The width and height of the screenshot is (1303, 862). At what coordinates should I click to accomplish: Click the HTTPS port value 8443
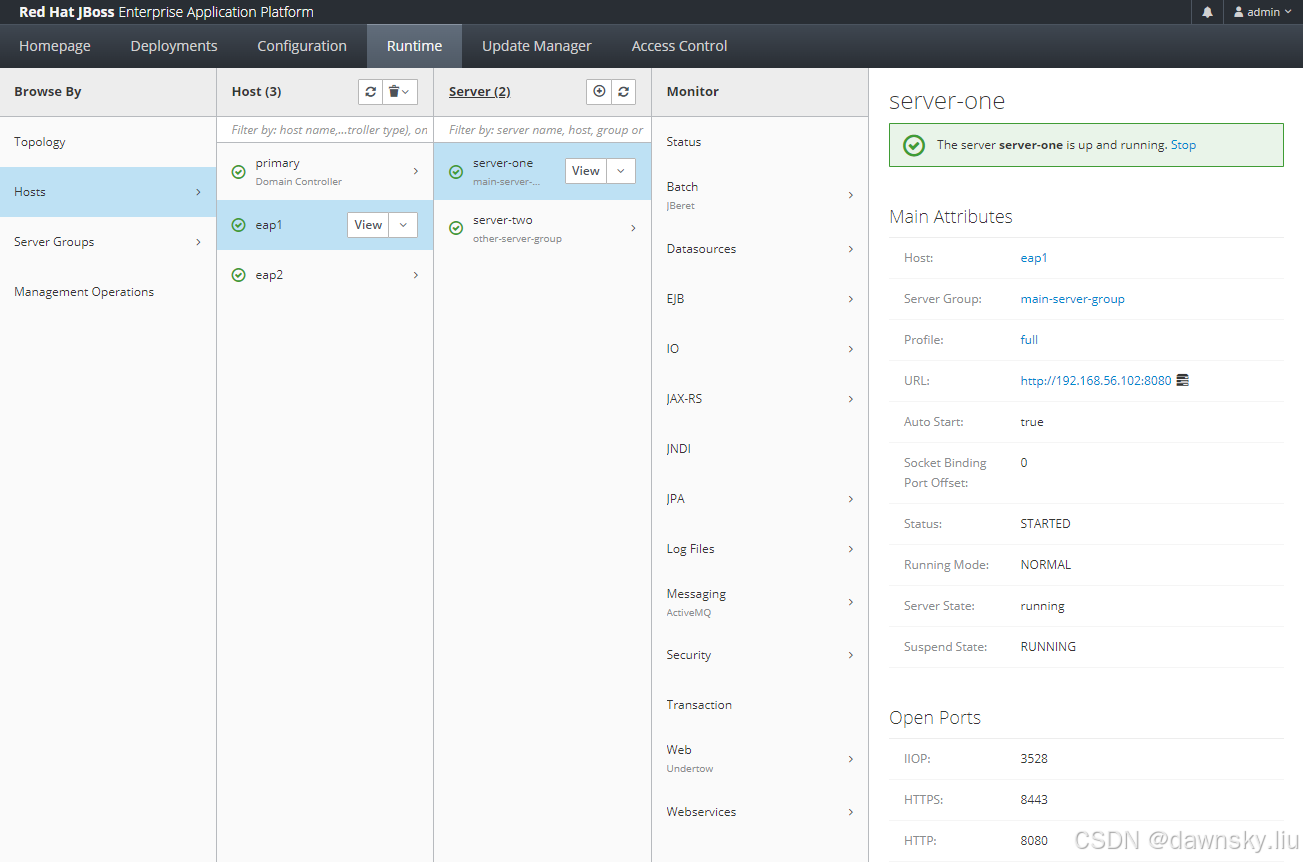[x=1034, y=800]
